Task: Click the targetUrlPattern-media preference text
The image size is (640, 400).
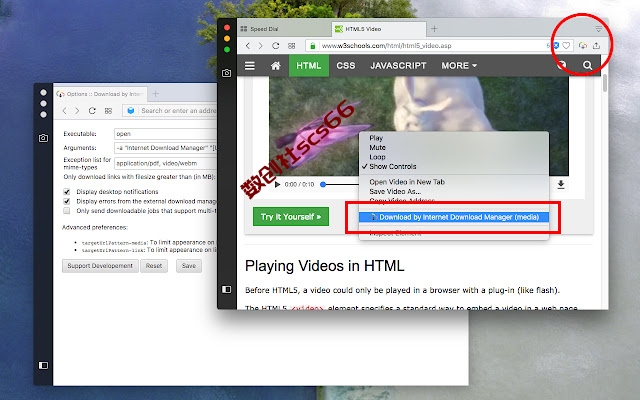Action: [x=114, y=242]
